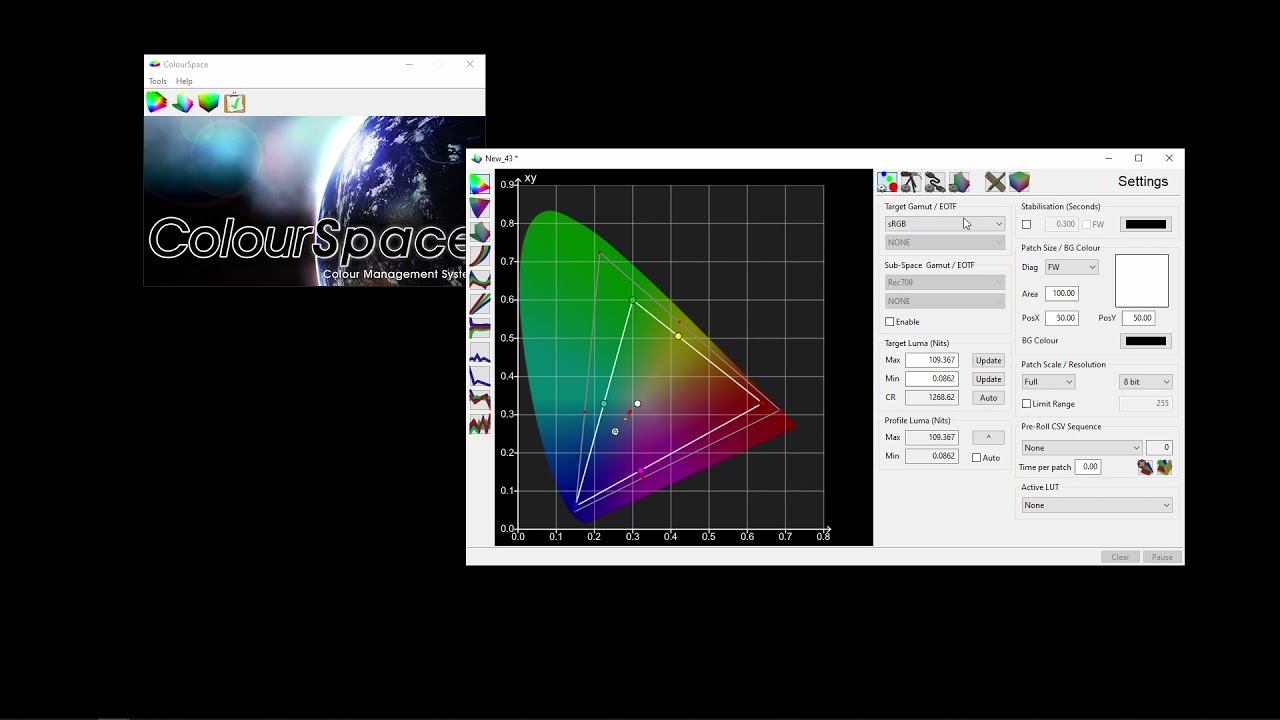
Task: Tick the Limit Range checkbox
Action: point(1026,404)
